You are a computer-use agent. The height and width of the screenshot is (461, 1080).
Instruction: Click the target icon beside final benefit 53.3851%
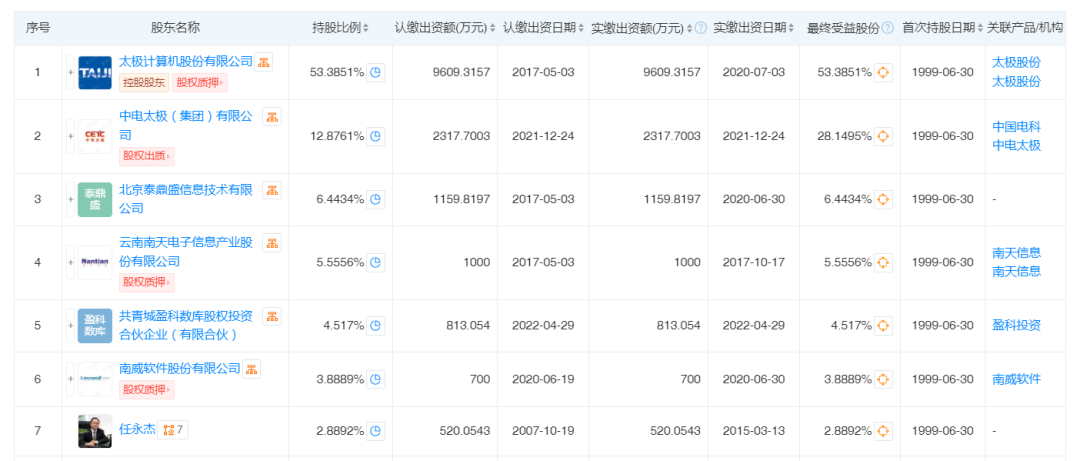(x=883, y=72)
